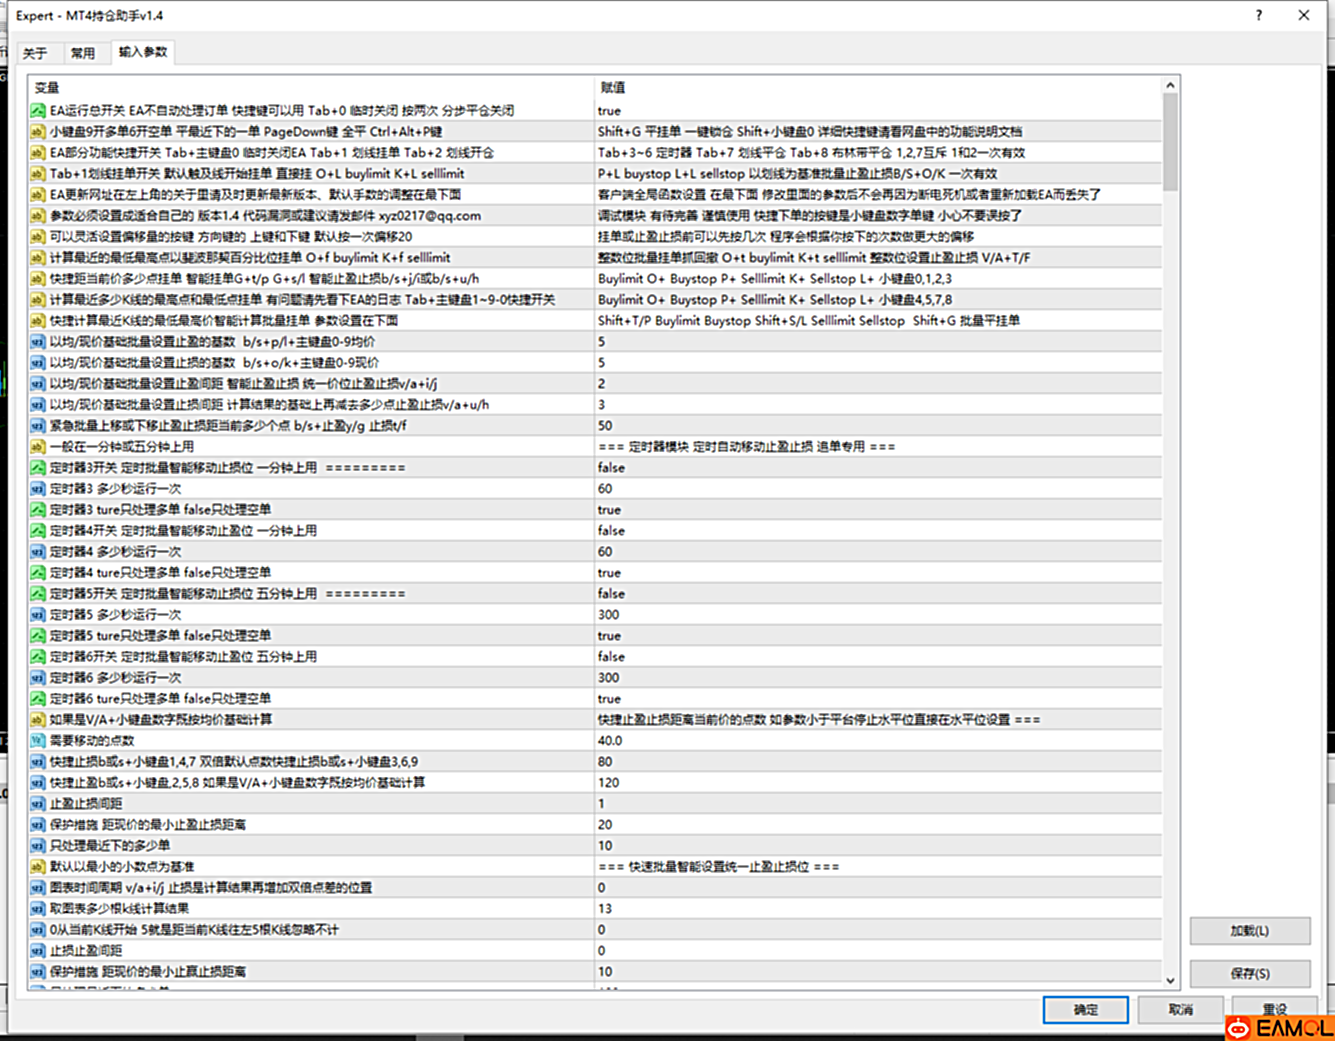Click the EAMOL logo in the corner
Viewport: 1335px width, 1041px height.
[1280, 1027]
